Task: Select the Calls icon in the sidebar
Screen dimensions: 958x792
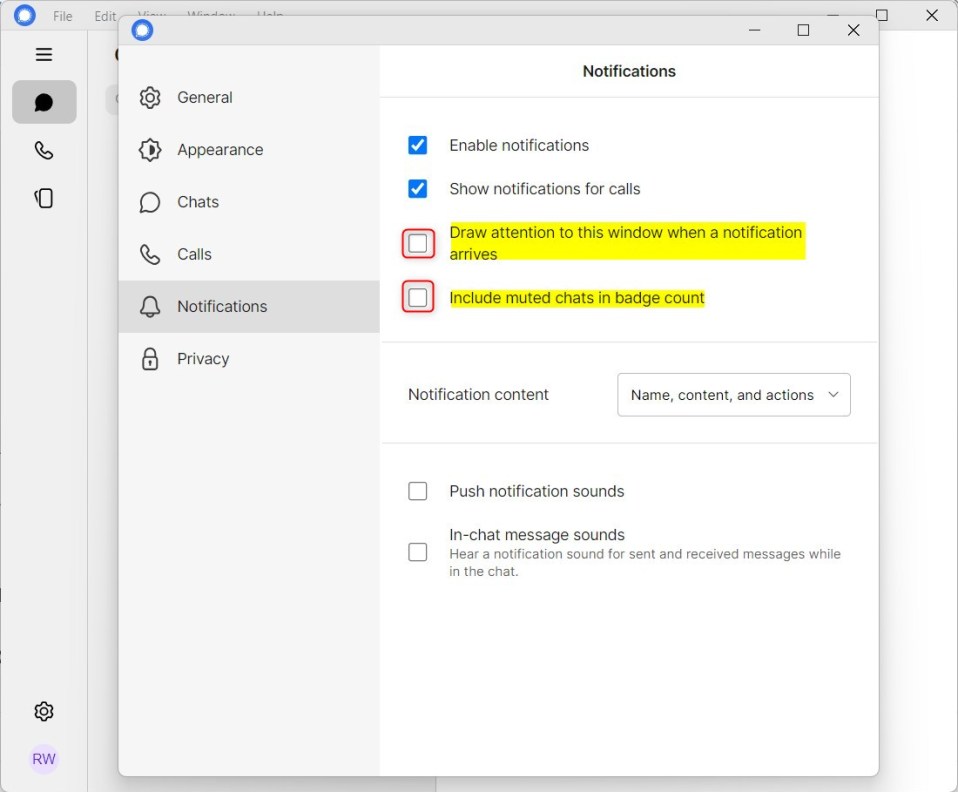Action: point(43,150)
